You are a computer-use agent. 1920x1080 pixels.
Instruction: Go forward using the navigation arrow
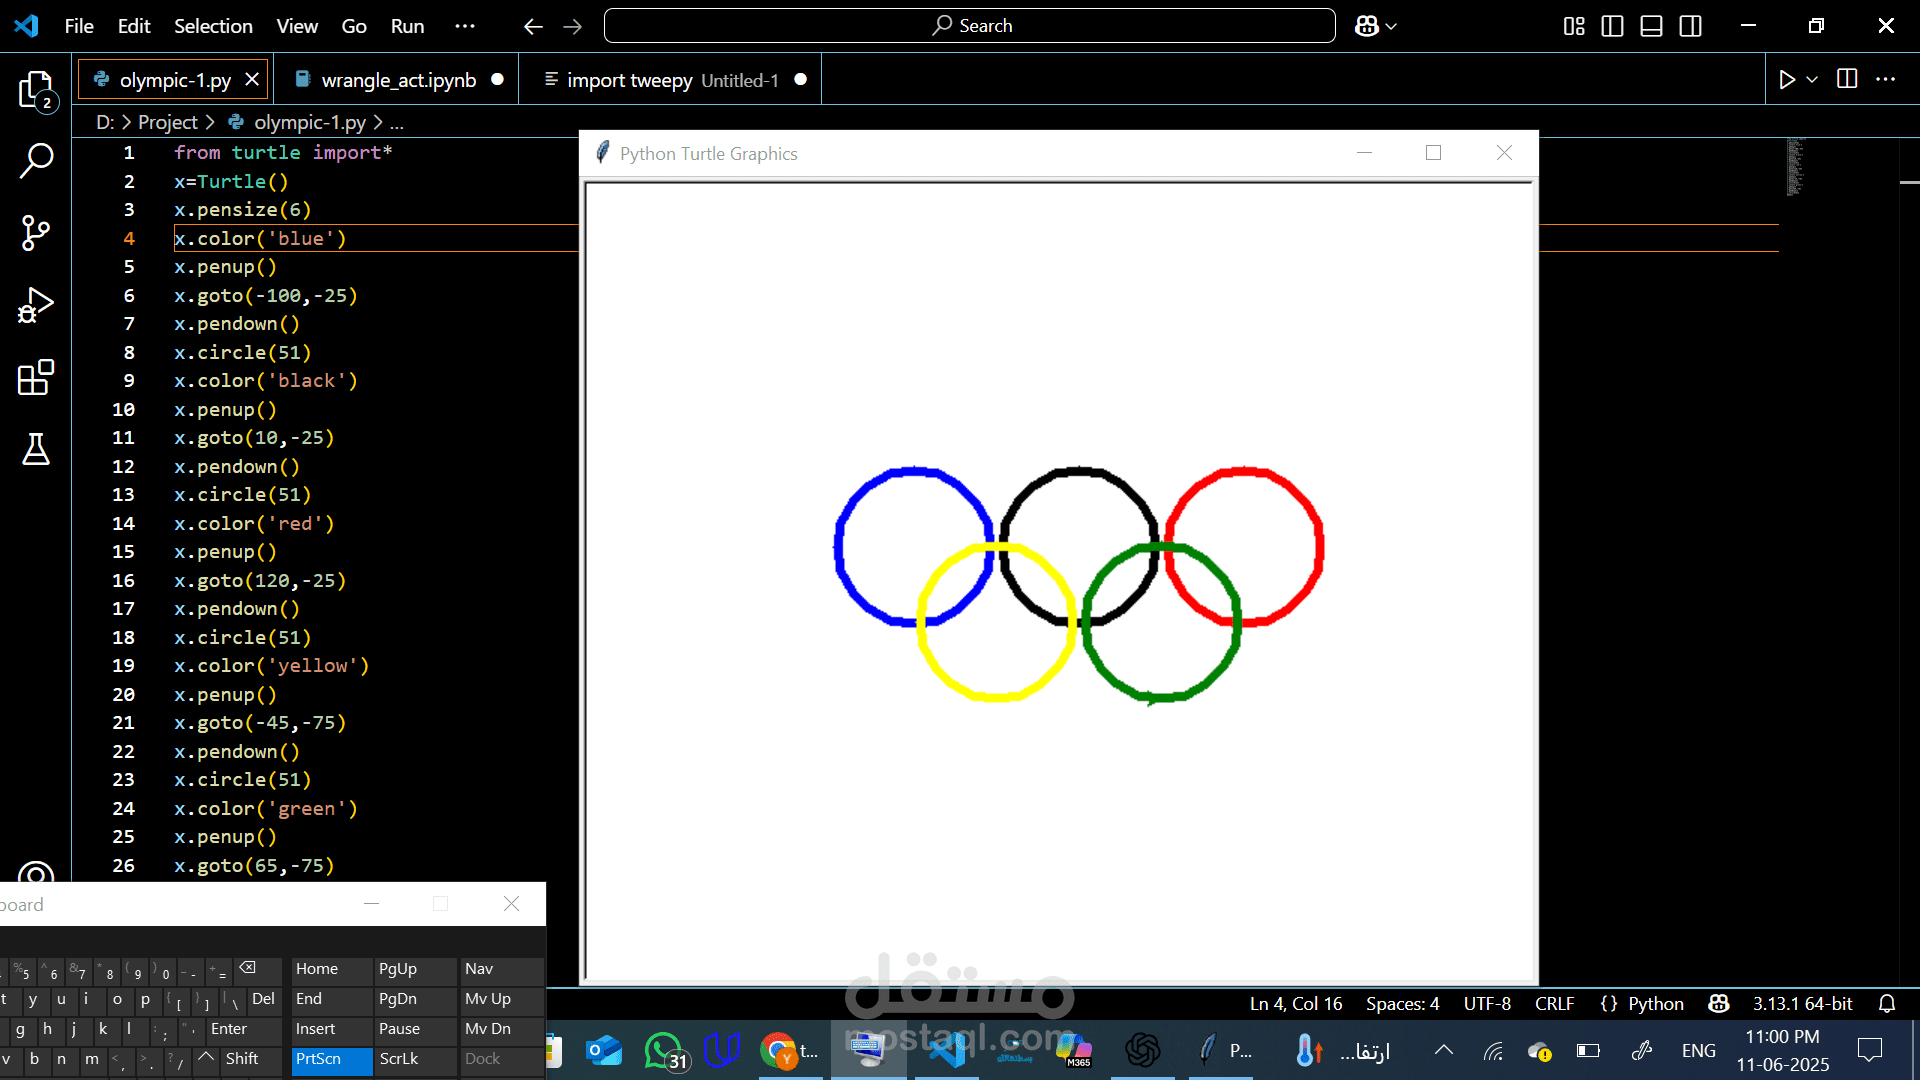click(x=572, y=26)
